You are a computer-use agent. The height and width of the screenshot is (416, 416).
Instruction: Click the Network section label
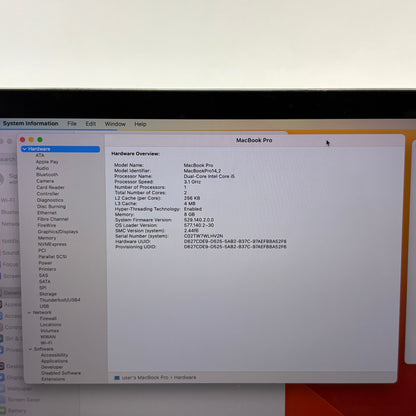(x=42, y=313)
